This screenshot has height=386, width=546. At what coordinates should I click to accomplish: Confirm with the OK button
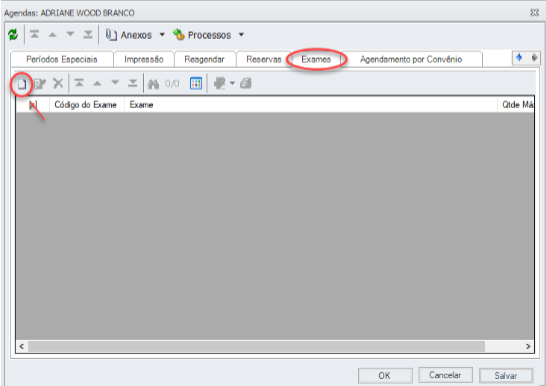pyautogui.click(x=385, y=376)
